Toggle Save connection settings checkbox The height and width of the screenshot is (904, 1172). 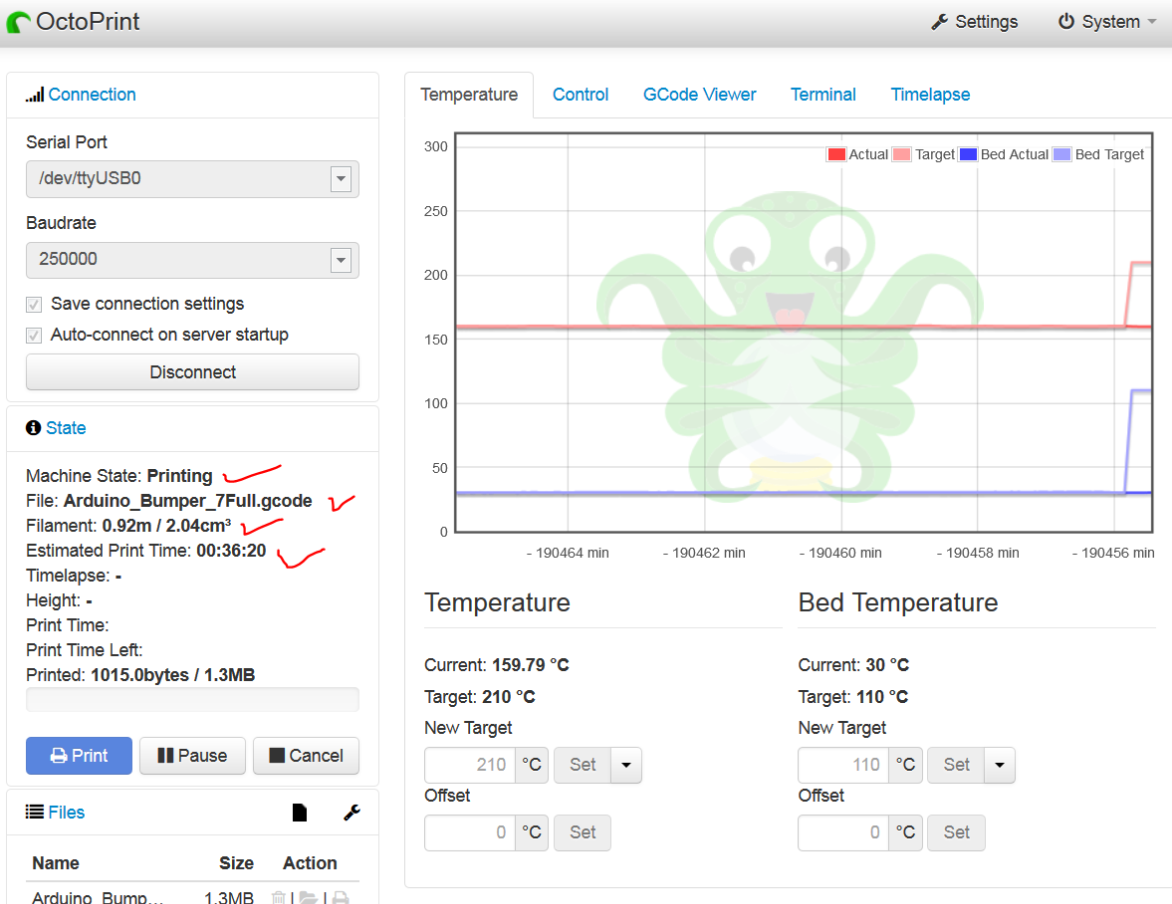click(34, 304)
